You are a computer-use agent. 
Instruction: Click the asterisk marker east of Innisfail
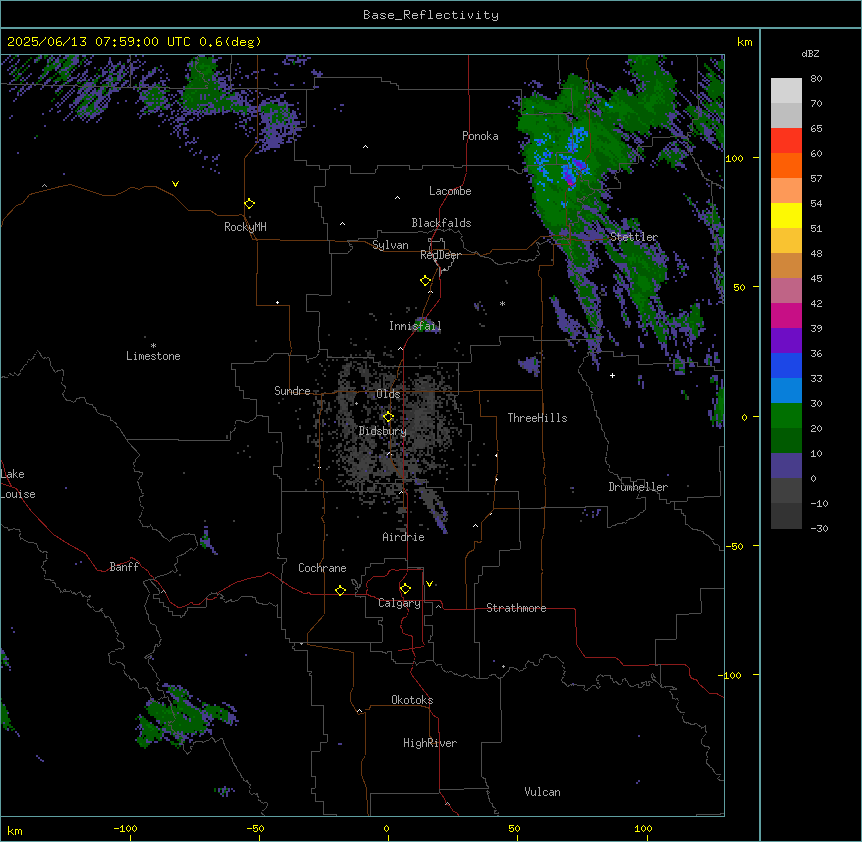(x=502, y=303)
